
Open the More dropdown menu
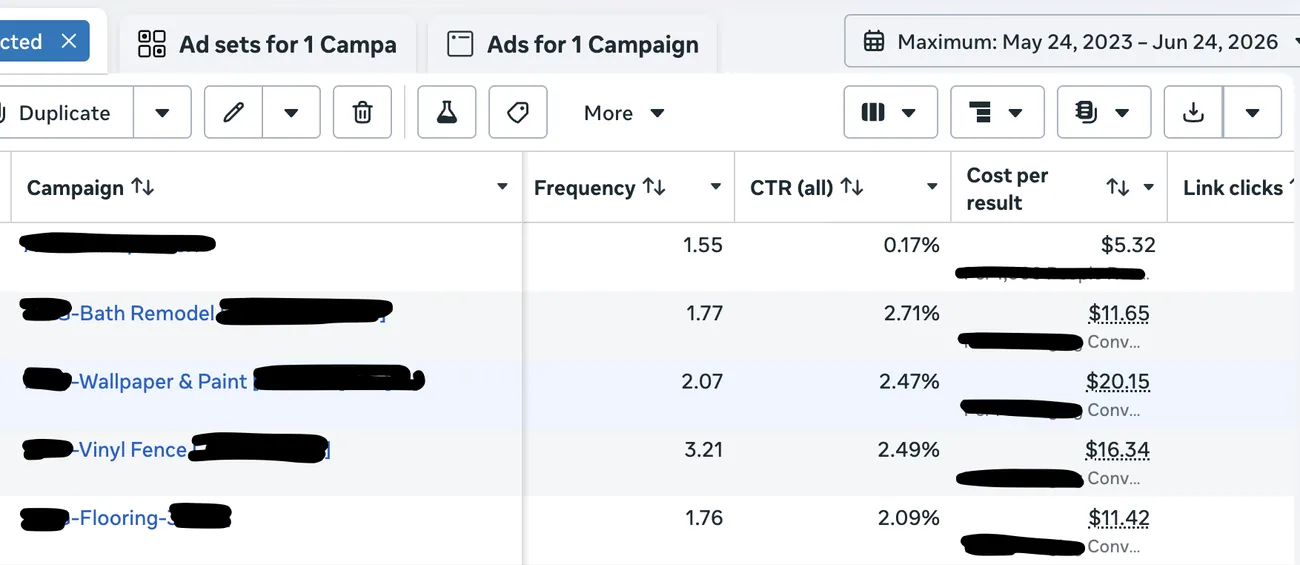(624, 112)
